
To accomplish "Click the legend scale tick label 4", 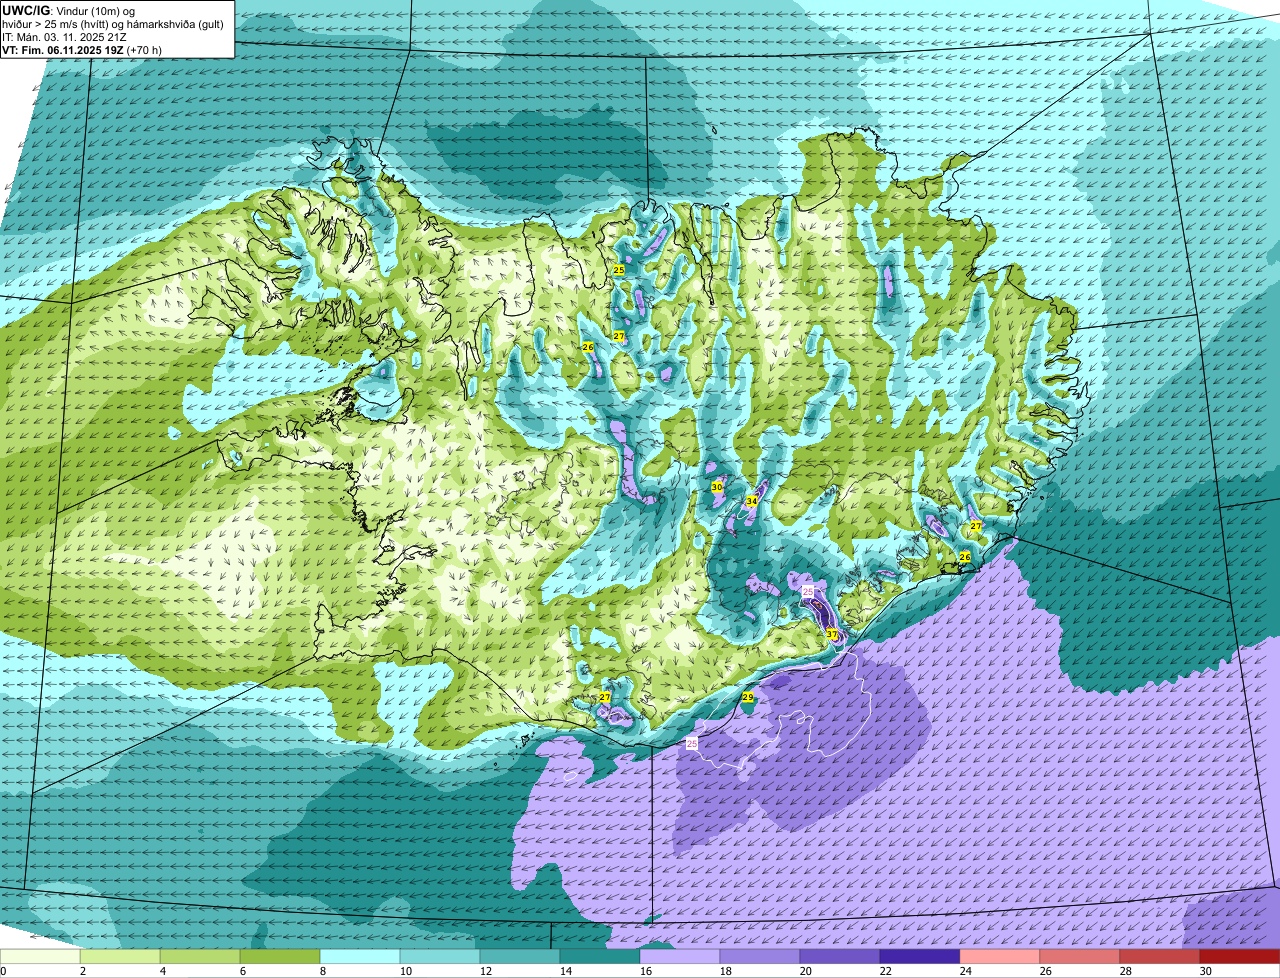I will 162,971.
